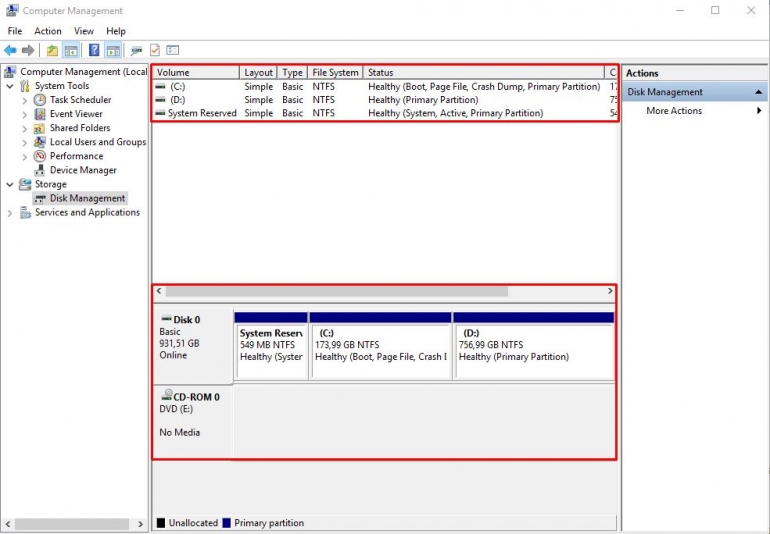Screen dimensions: 770x534
Task: Expand the Performance node
Action: pyautogui.click(x=25, y=157)
